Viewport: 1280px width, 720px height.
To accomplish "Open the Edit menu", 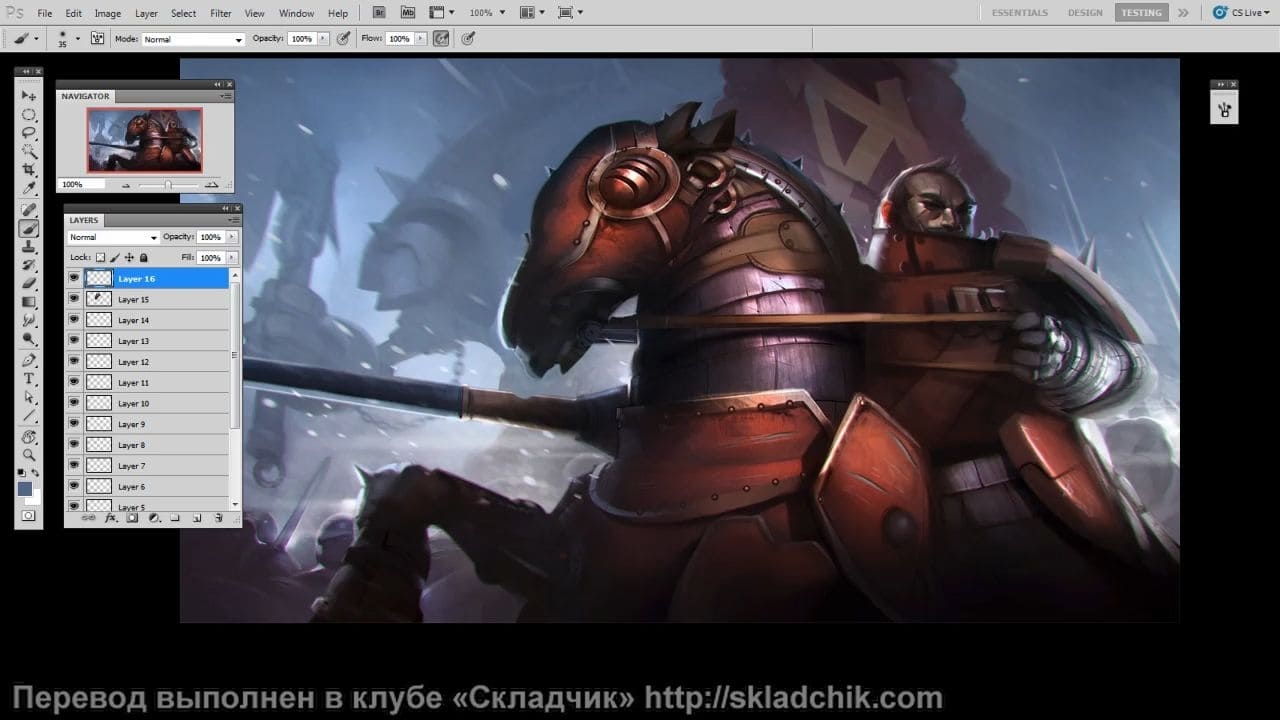I will click(x=74, y=13).
